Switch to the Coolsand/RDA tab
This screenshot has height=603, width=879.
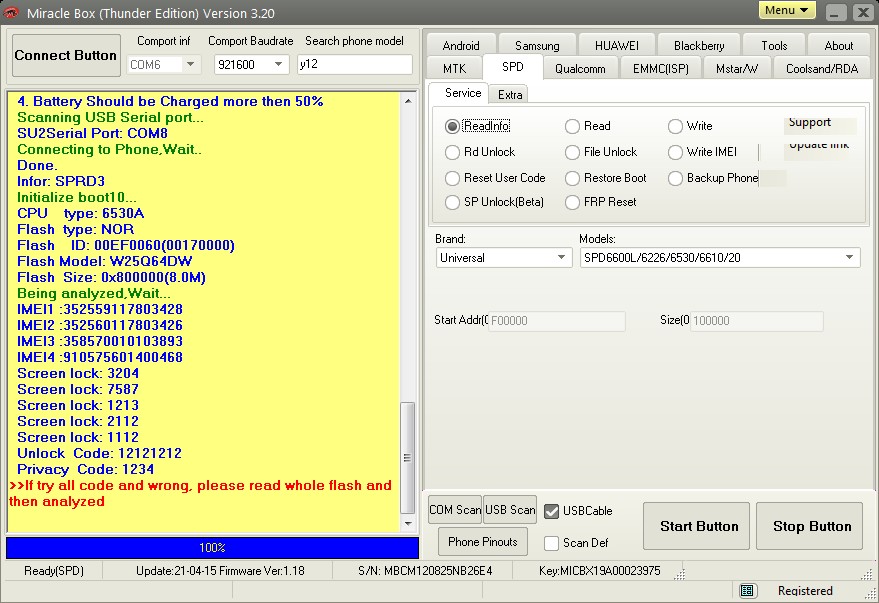[822, 68]
